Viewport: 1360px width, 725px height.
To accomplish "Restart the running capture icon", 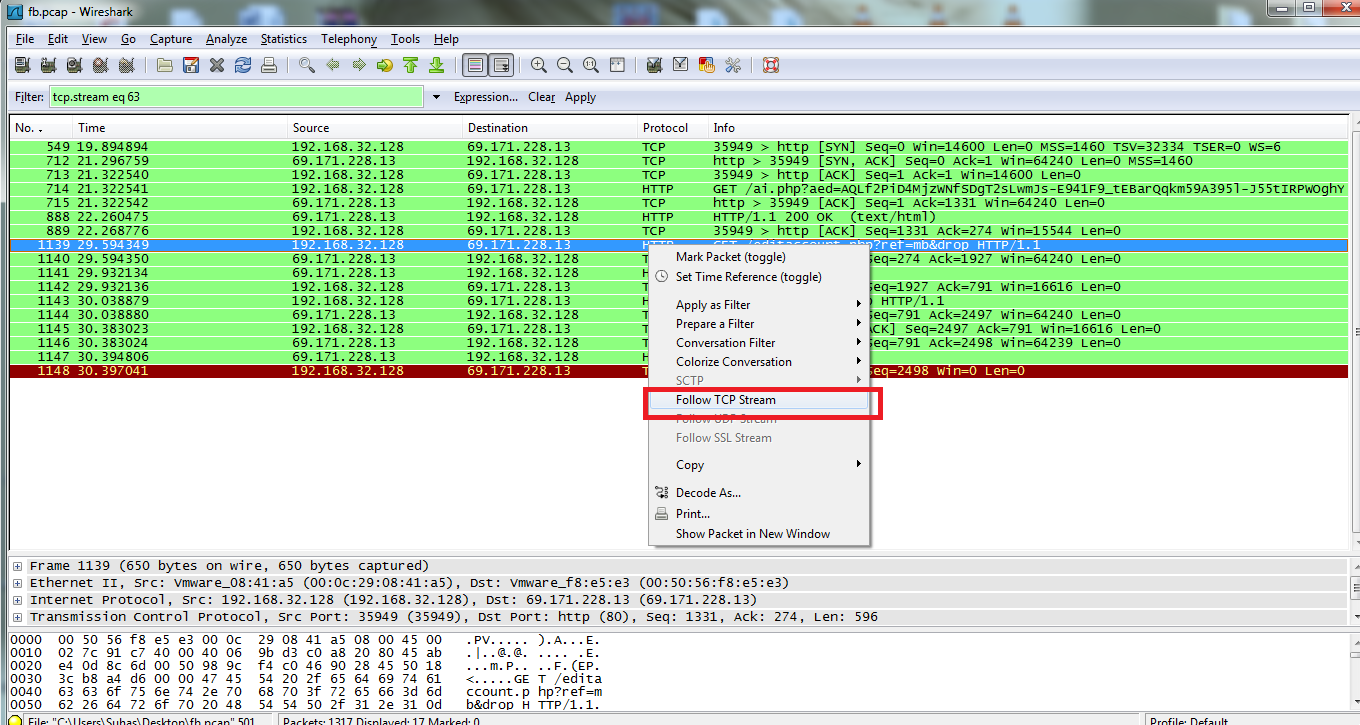I will [126, 66].
